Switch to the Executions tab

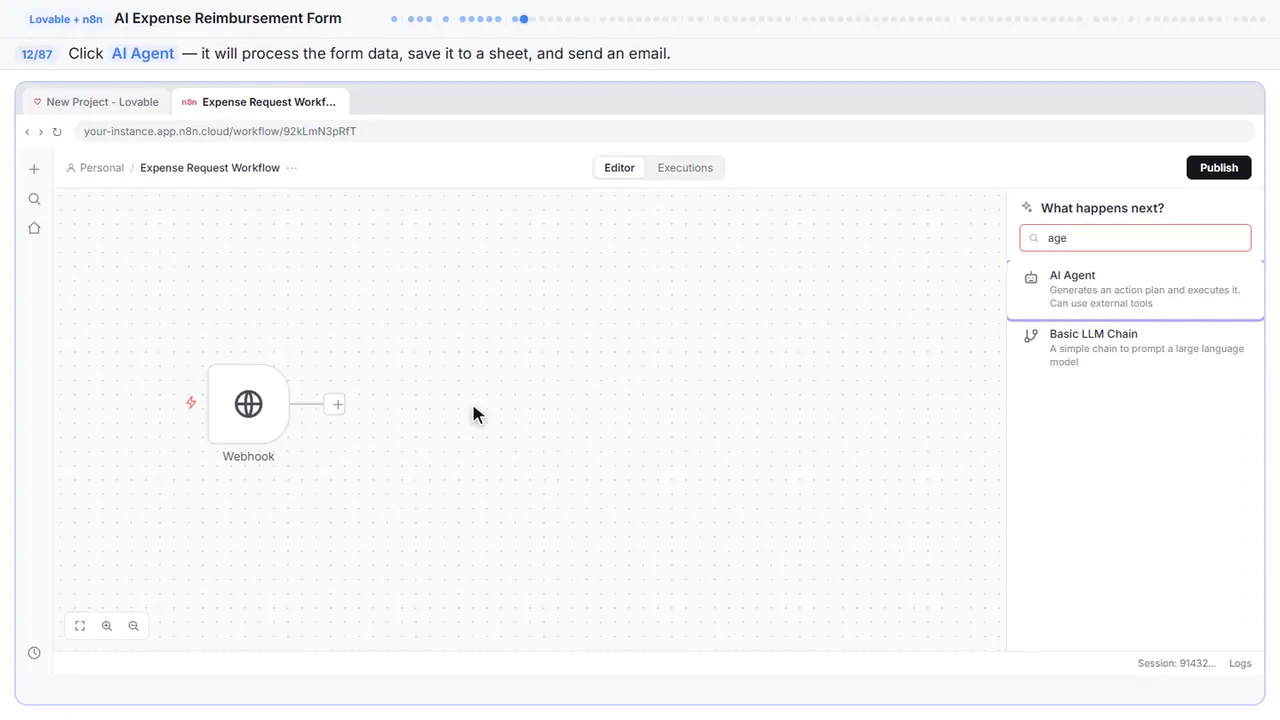(x=685, y=168)
